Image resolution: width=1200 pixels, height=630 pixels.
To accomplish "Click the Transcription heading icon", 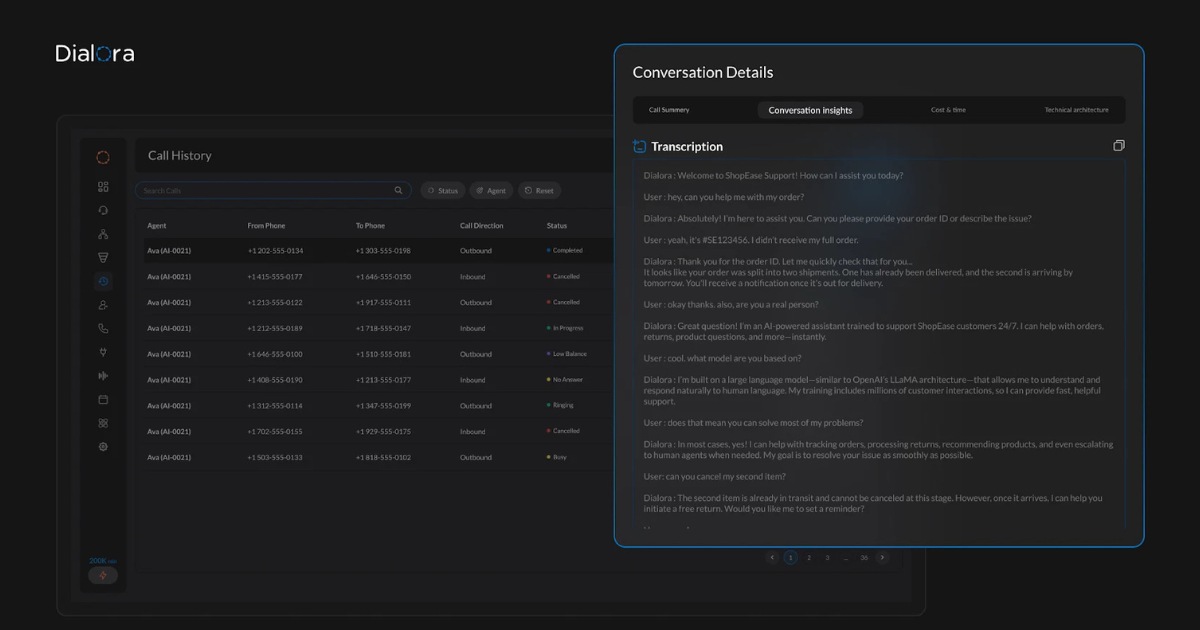I will pos(640,146).
